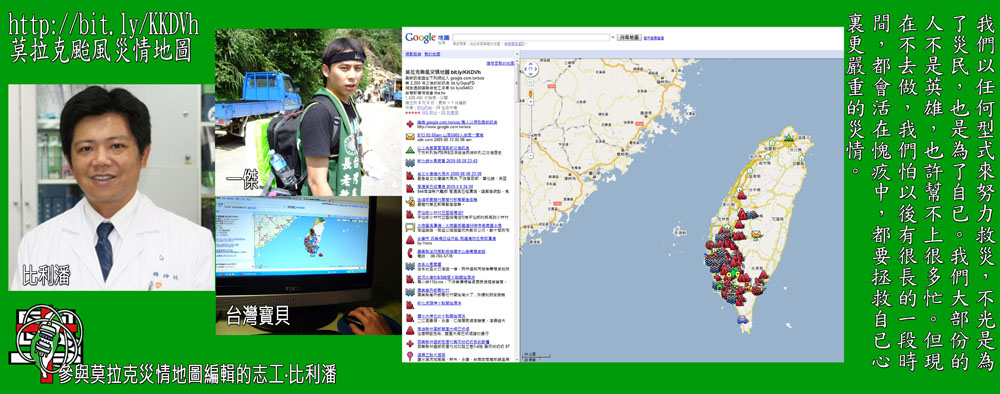Viewport: 1000px width, 394px height.
Task: Collapse the left panel with the arrow
Action: pos(517,54)
